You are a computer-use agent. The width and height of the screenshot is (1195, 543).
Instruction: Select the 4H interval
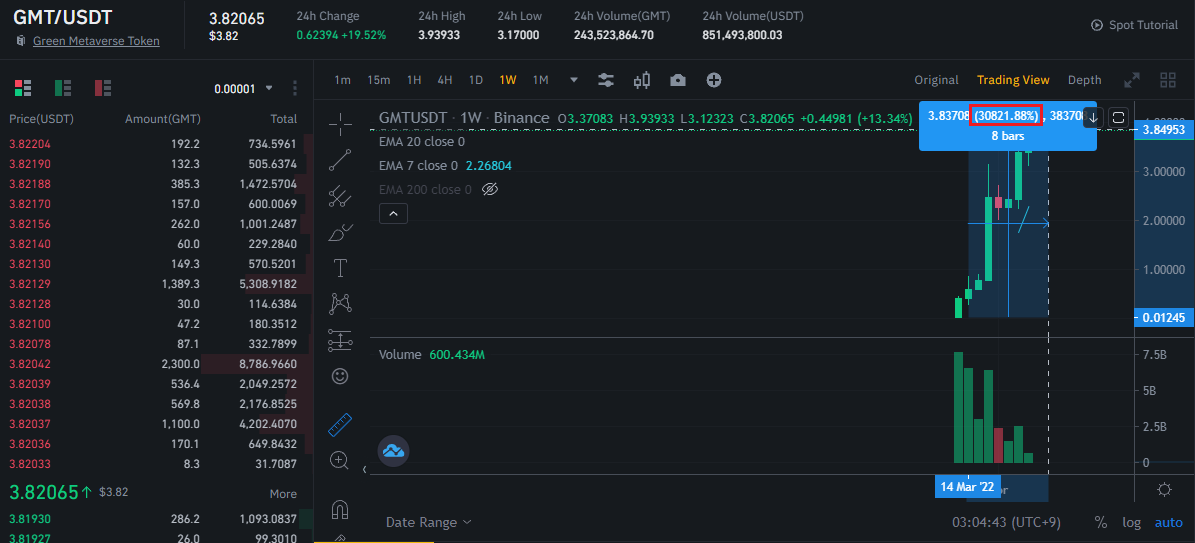444,80
